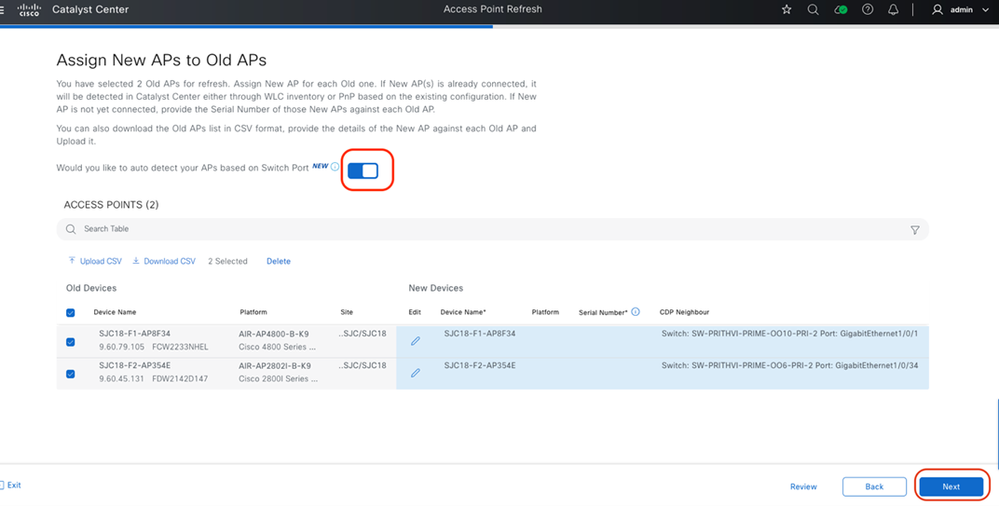Click the Exit link

[x=10, y=485]
